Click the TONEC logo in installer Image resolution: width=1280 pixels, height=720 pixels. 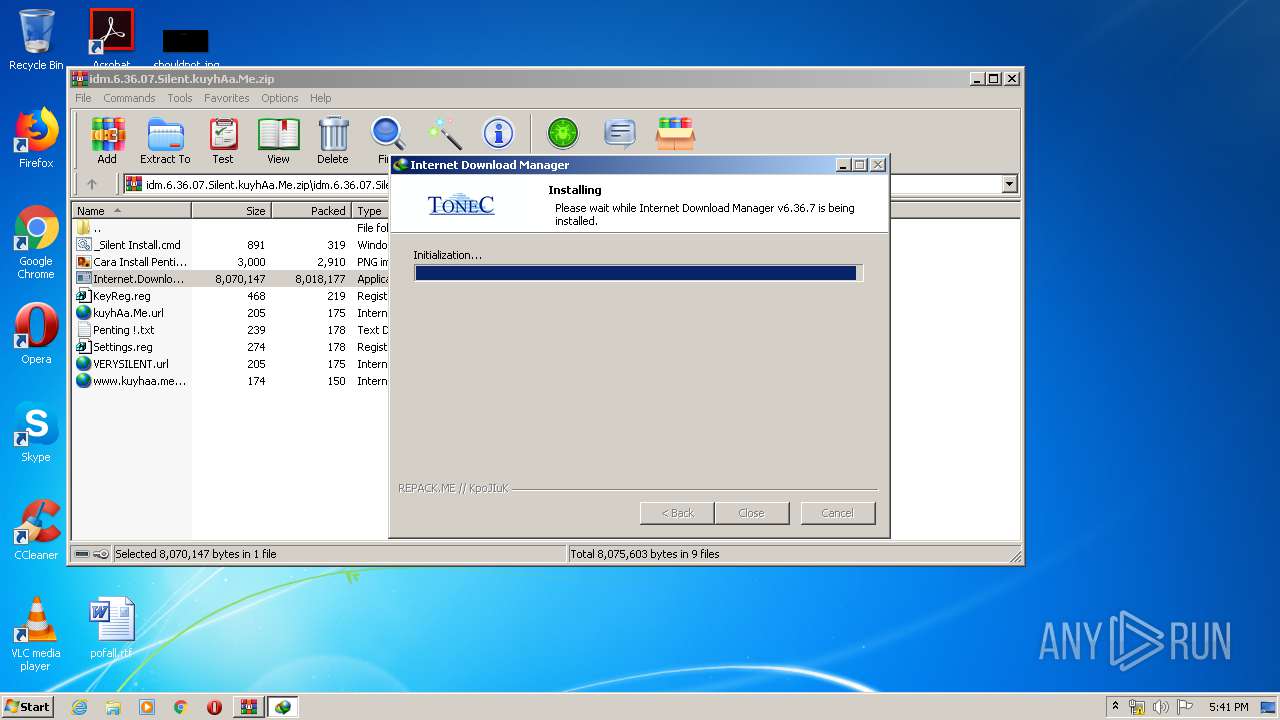pos(461,205)
